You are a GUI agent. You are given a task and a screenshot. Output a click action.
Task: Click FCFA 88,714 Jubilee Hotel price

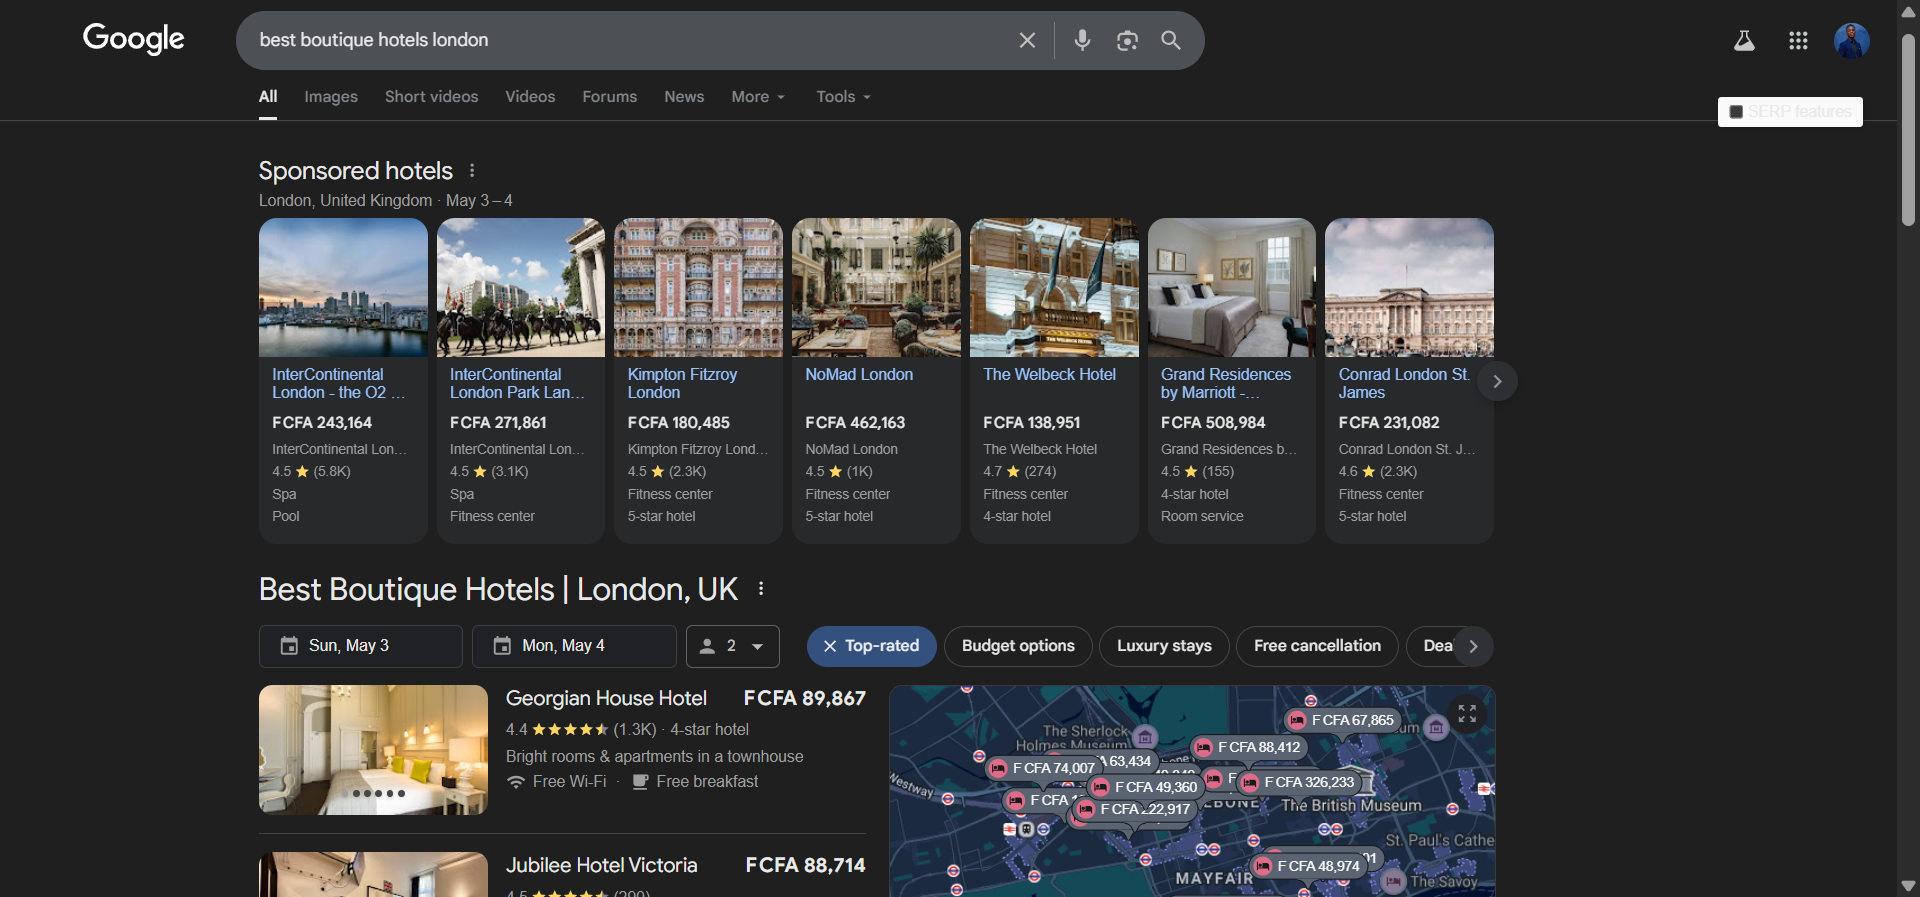(805, 865)
